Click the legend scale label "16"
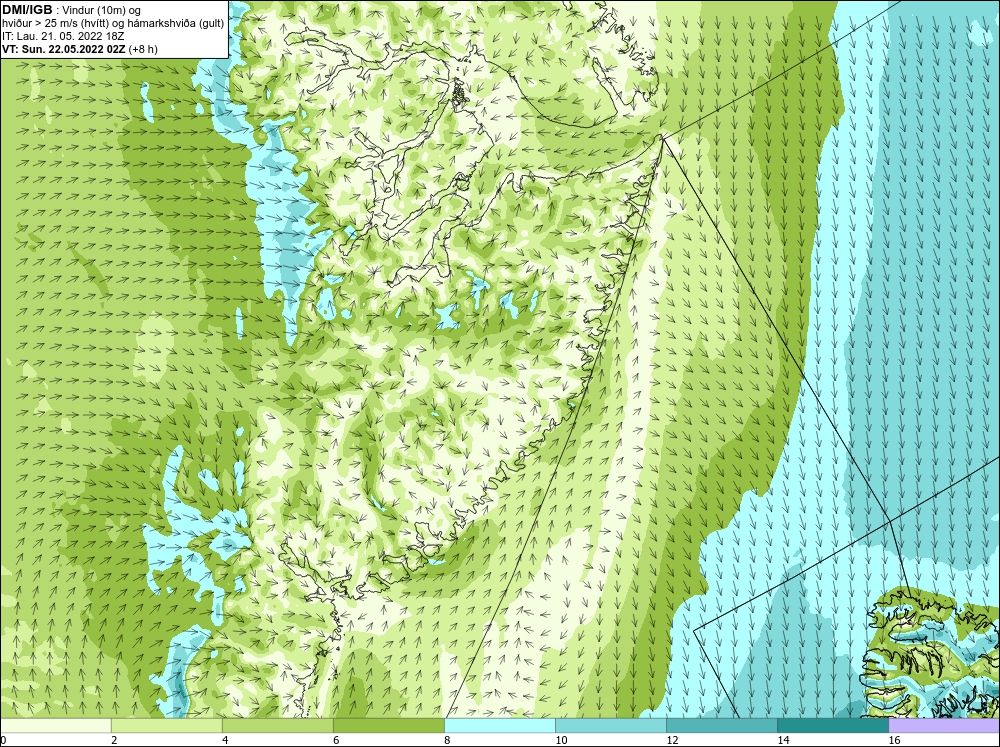Image resolution: width=1000 pixels, height=747 pixels. (894, 740)
